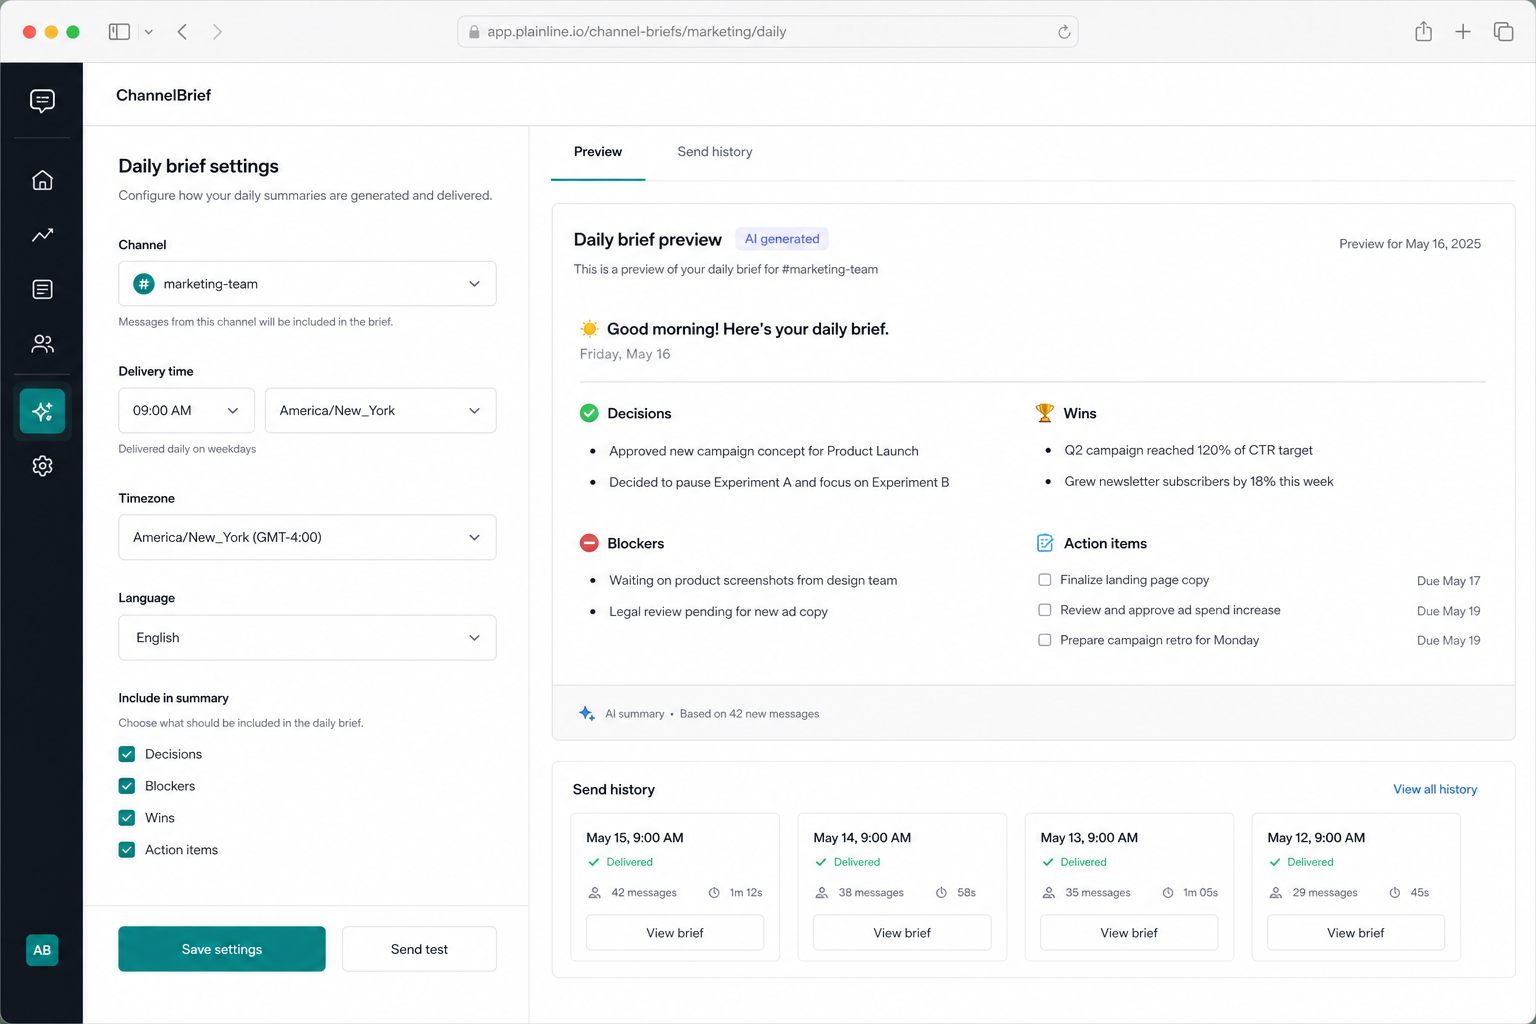
Task: Click the messages person icon on May 14 card
Action: [821, 892]
